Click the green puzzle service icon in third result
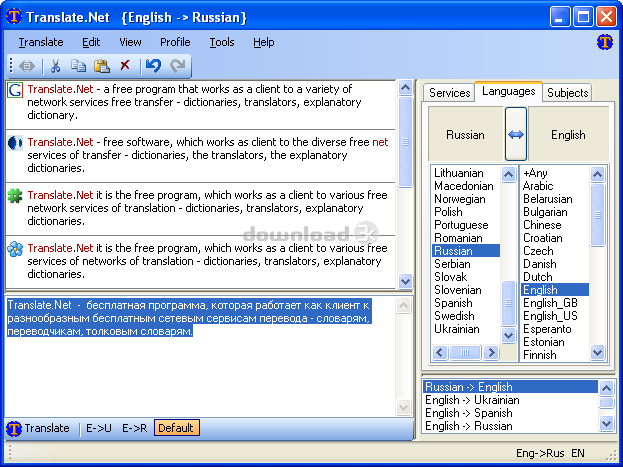Viewport: 623px width, 467px height. 15,196
